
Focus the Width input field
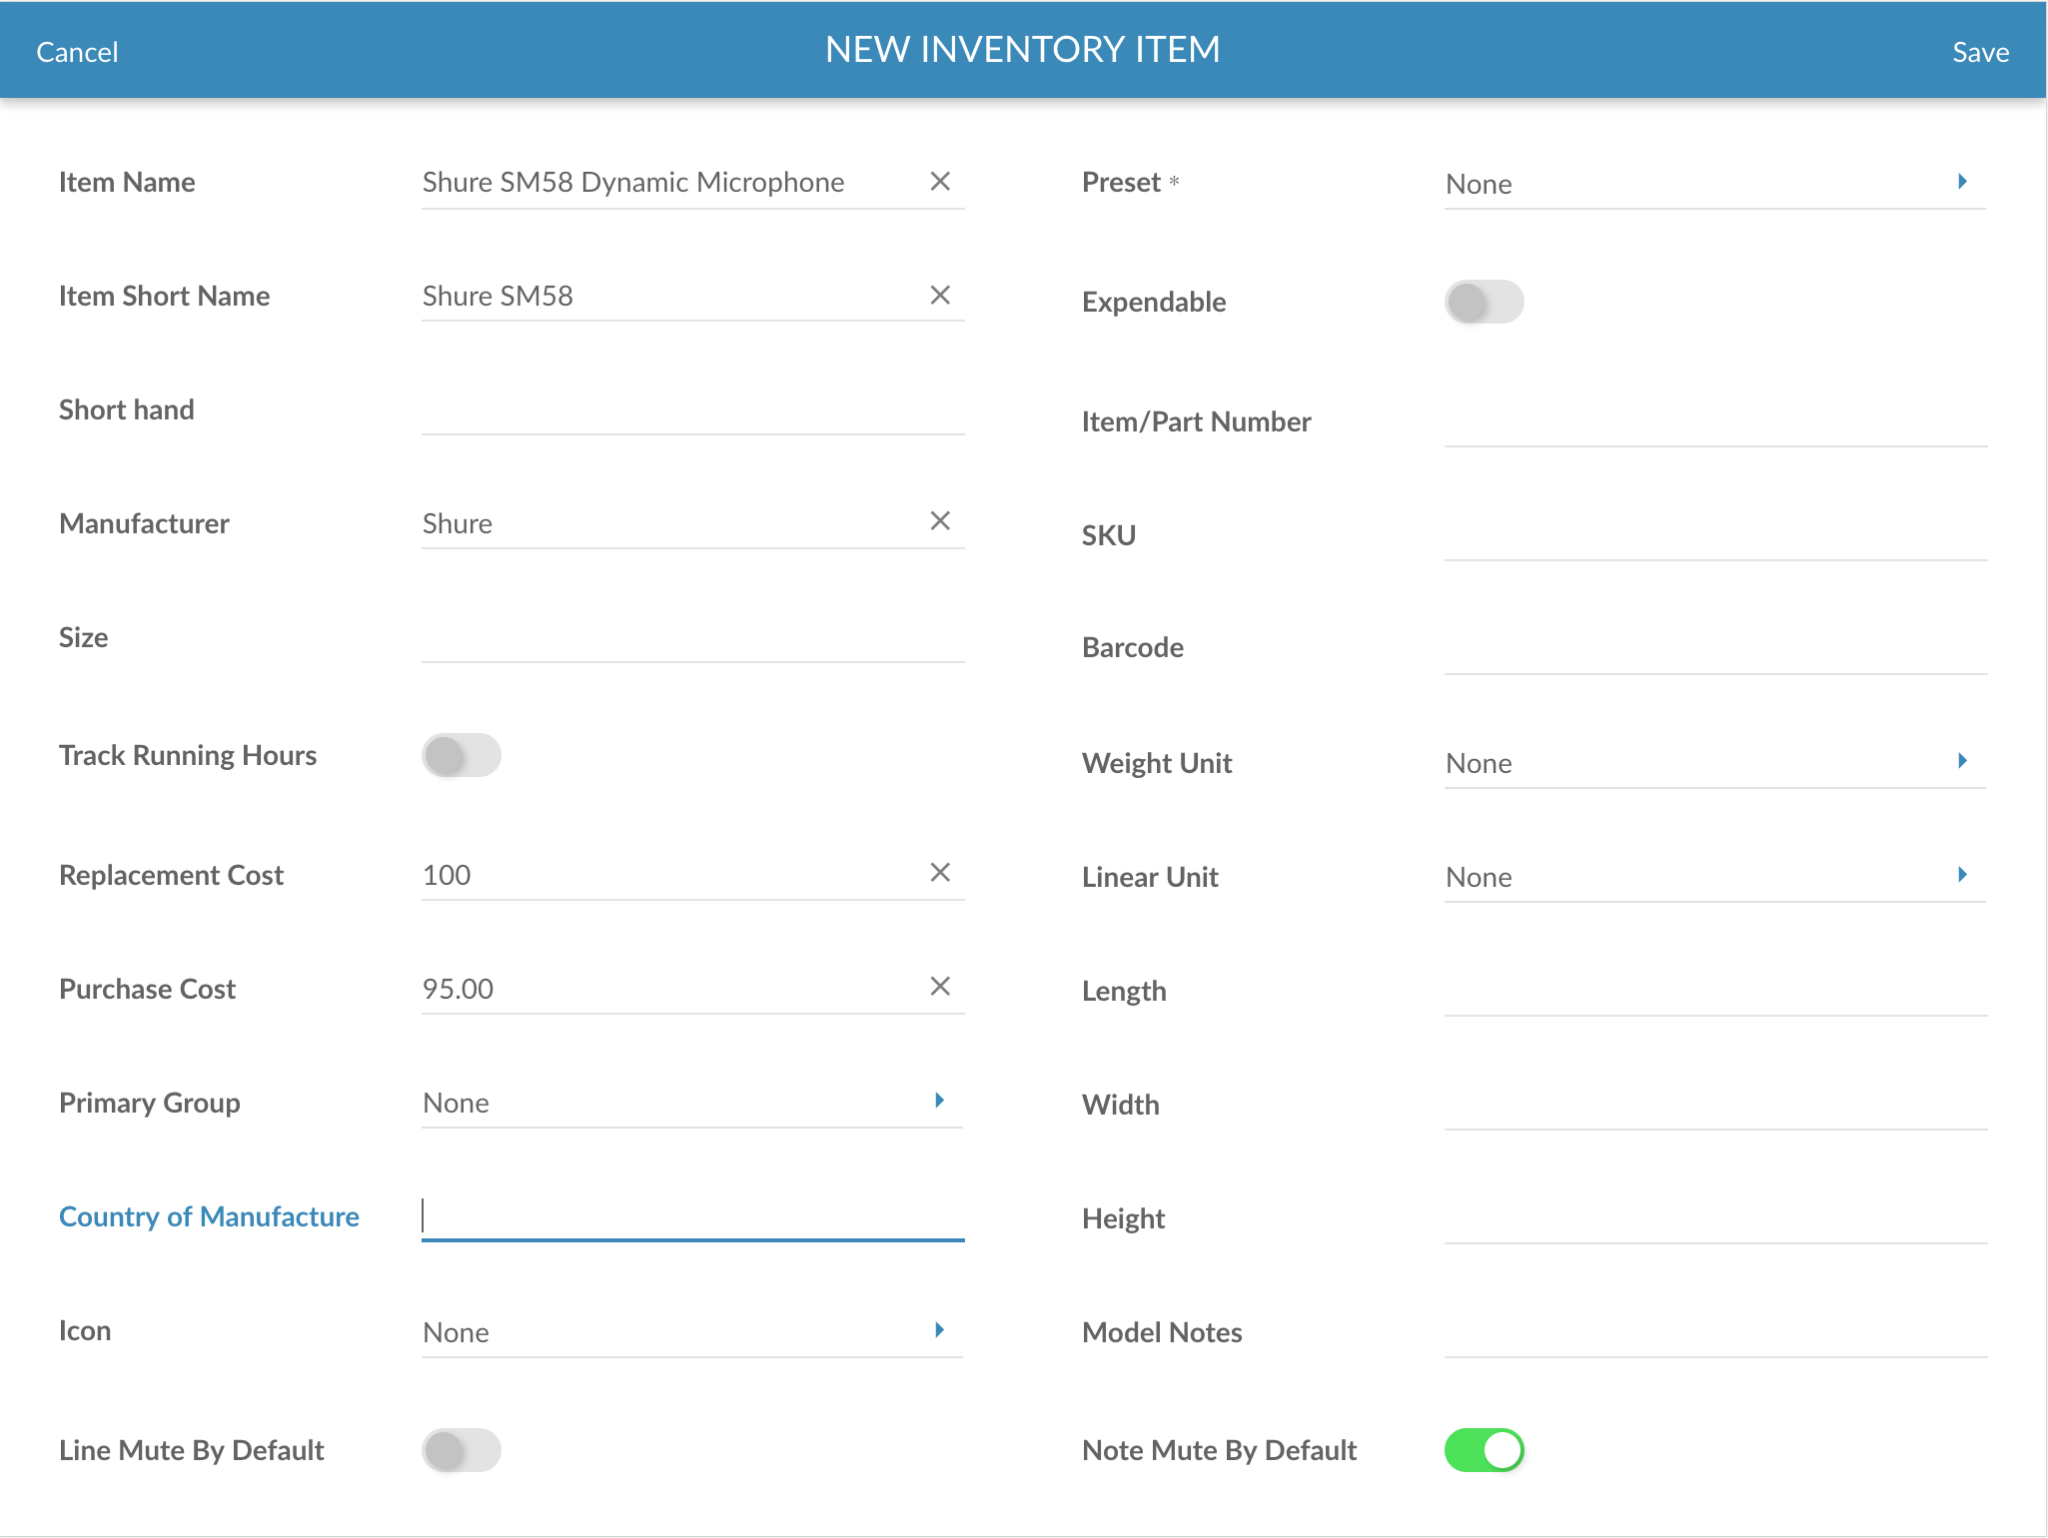pos(1715,1105)
